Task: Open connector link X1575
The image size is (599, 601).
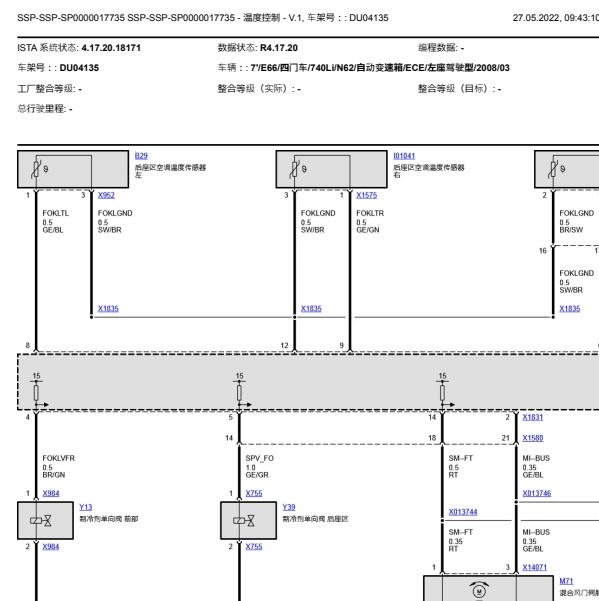Action: coord(367,195)
